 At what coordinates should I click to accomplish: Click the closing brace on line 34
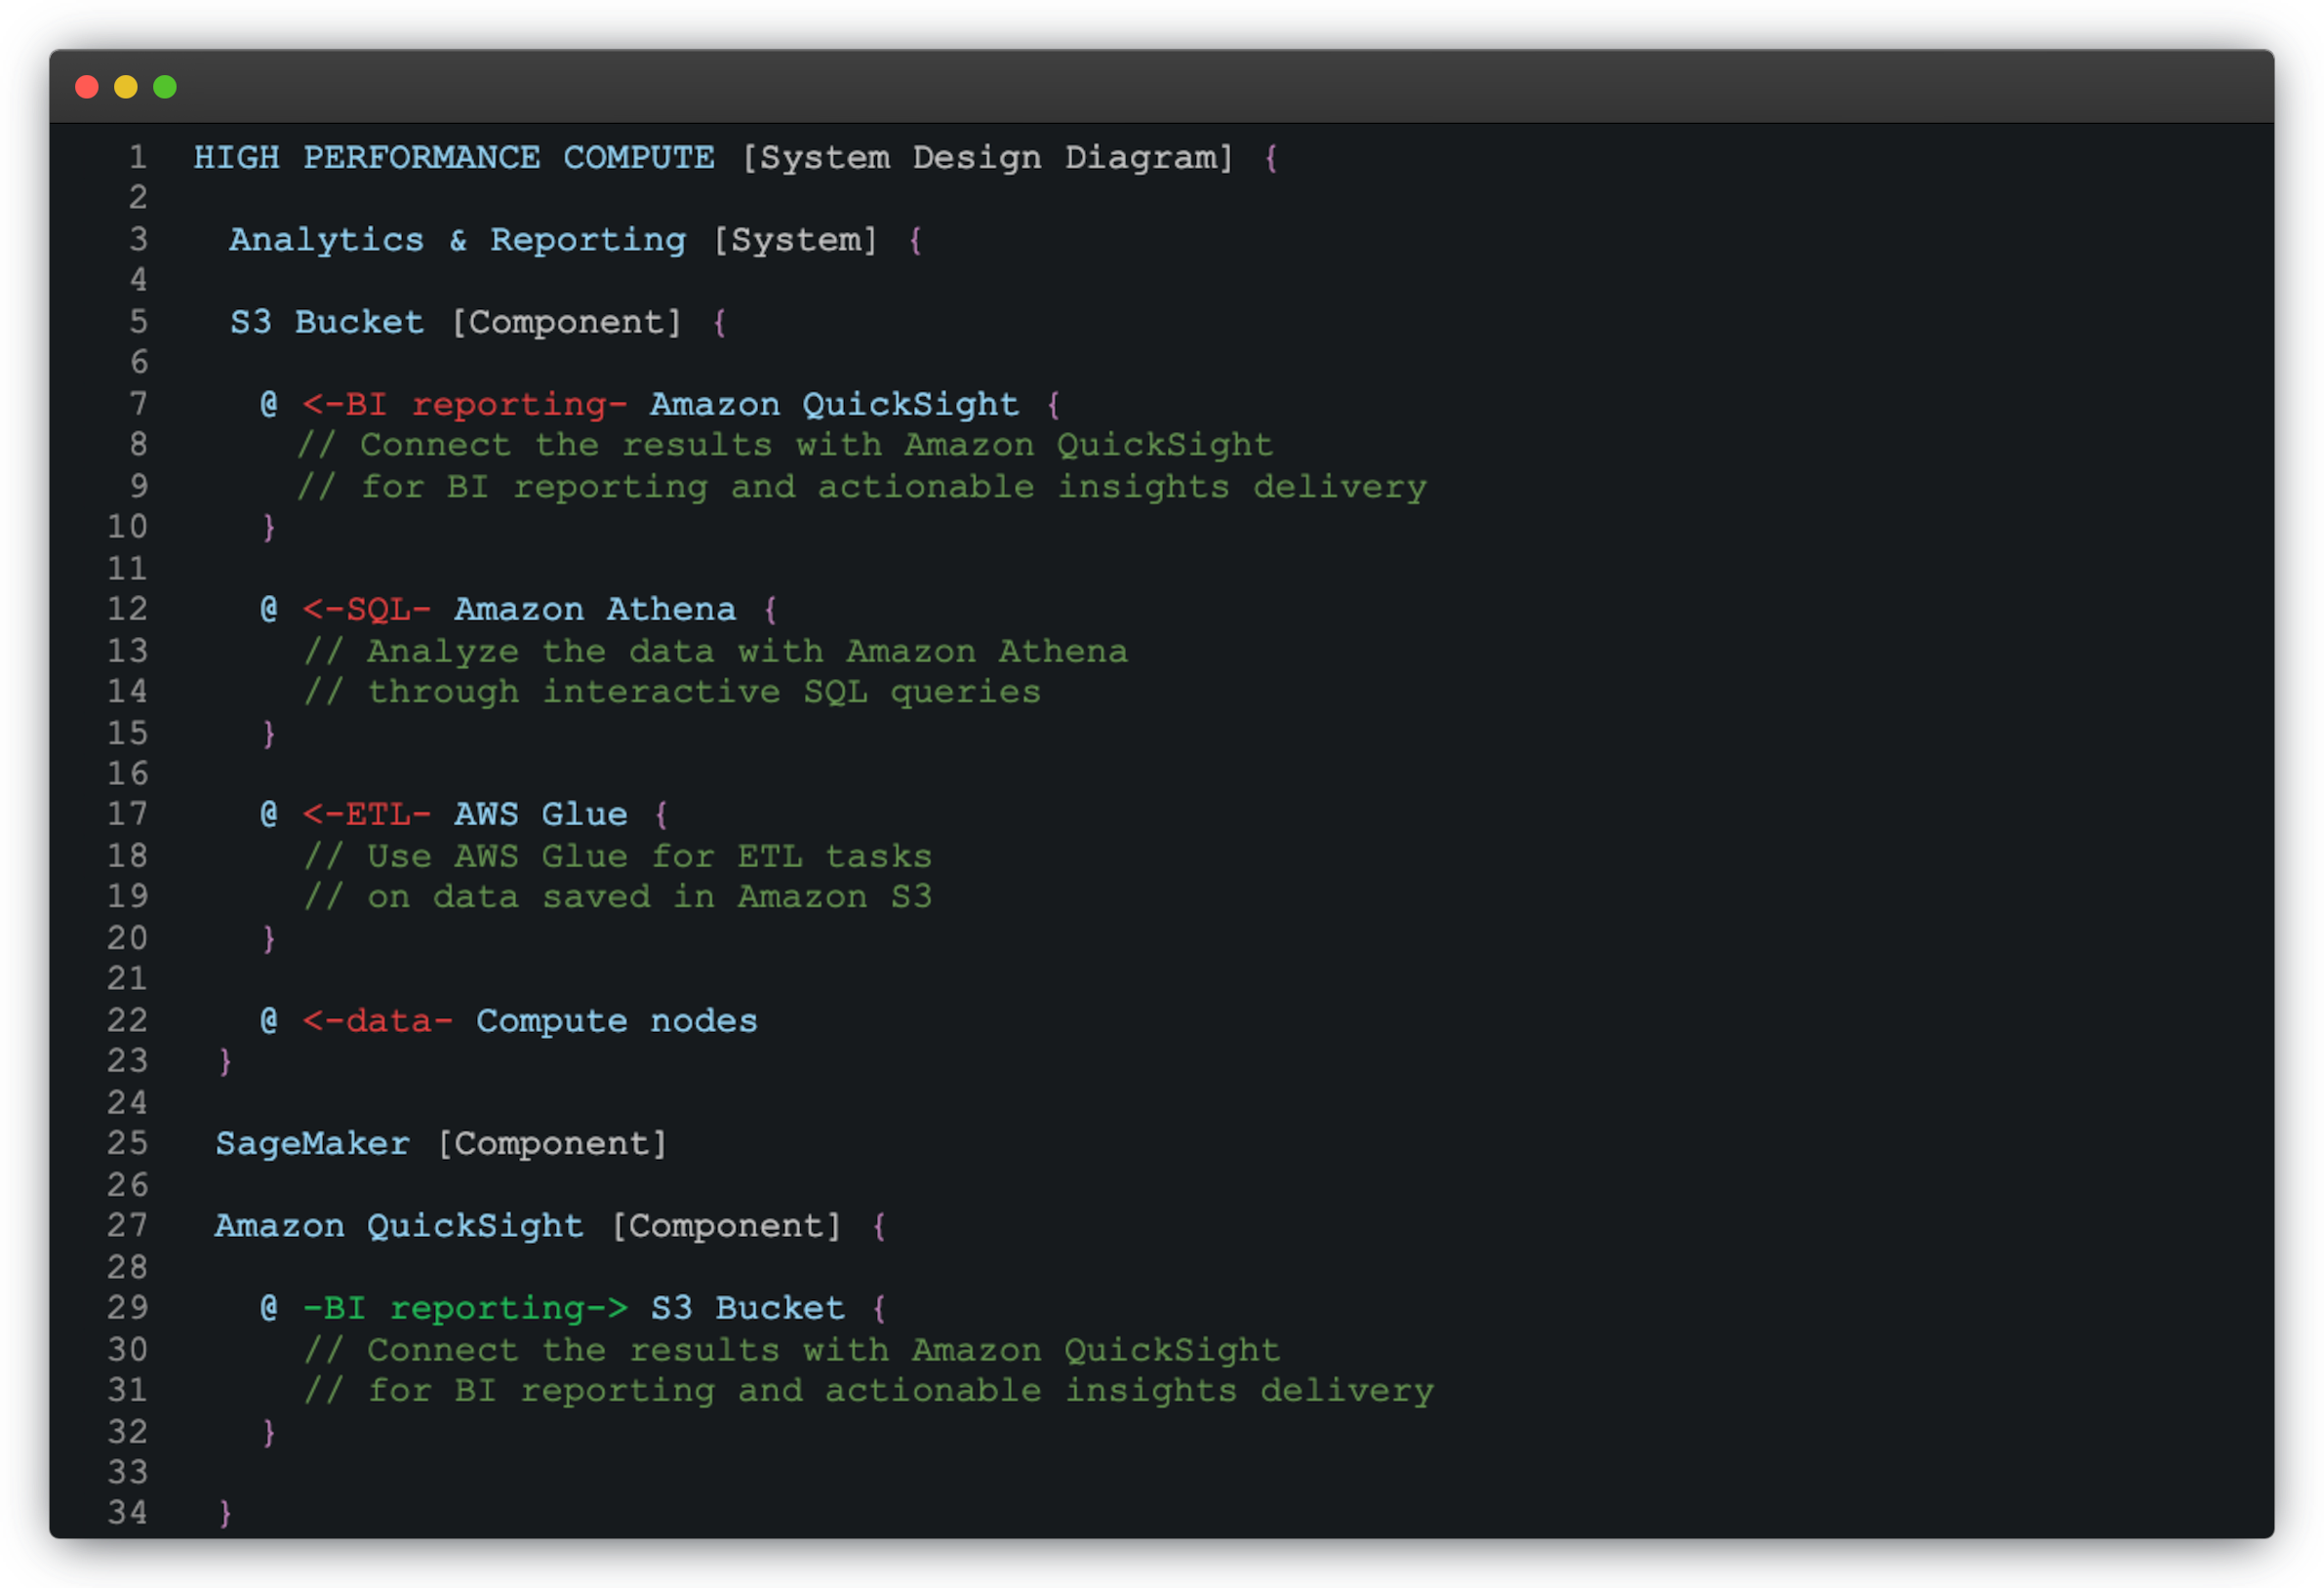[x=225, y=1513]
